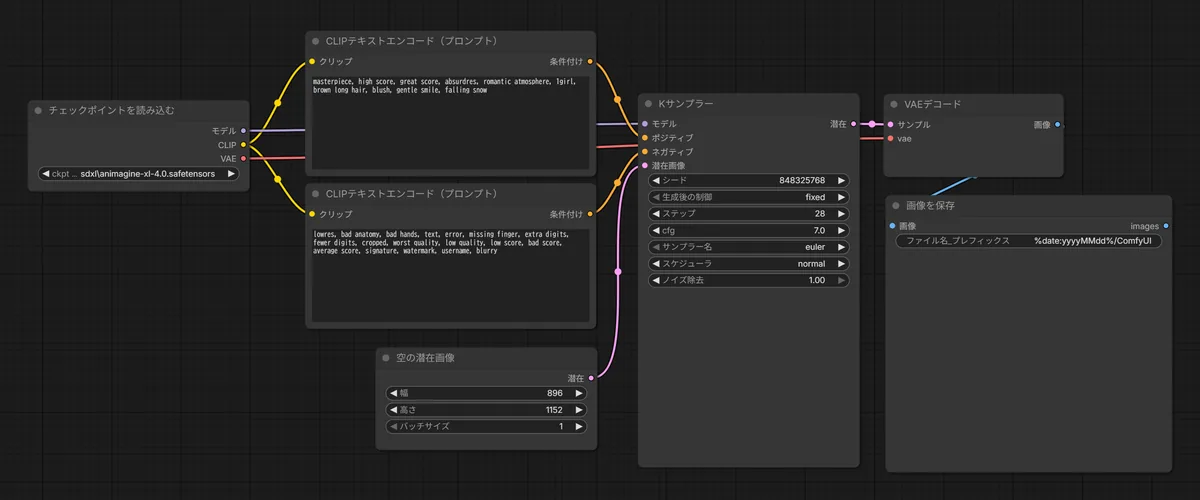The height and width of the screenshot is (500, 1200).
Task: Increase 幅 width with its right arrow
Action: pos(579,393)
